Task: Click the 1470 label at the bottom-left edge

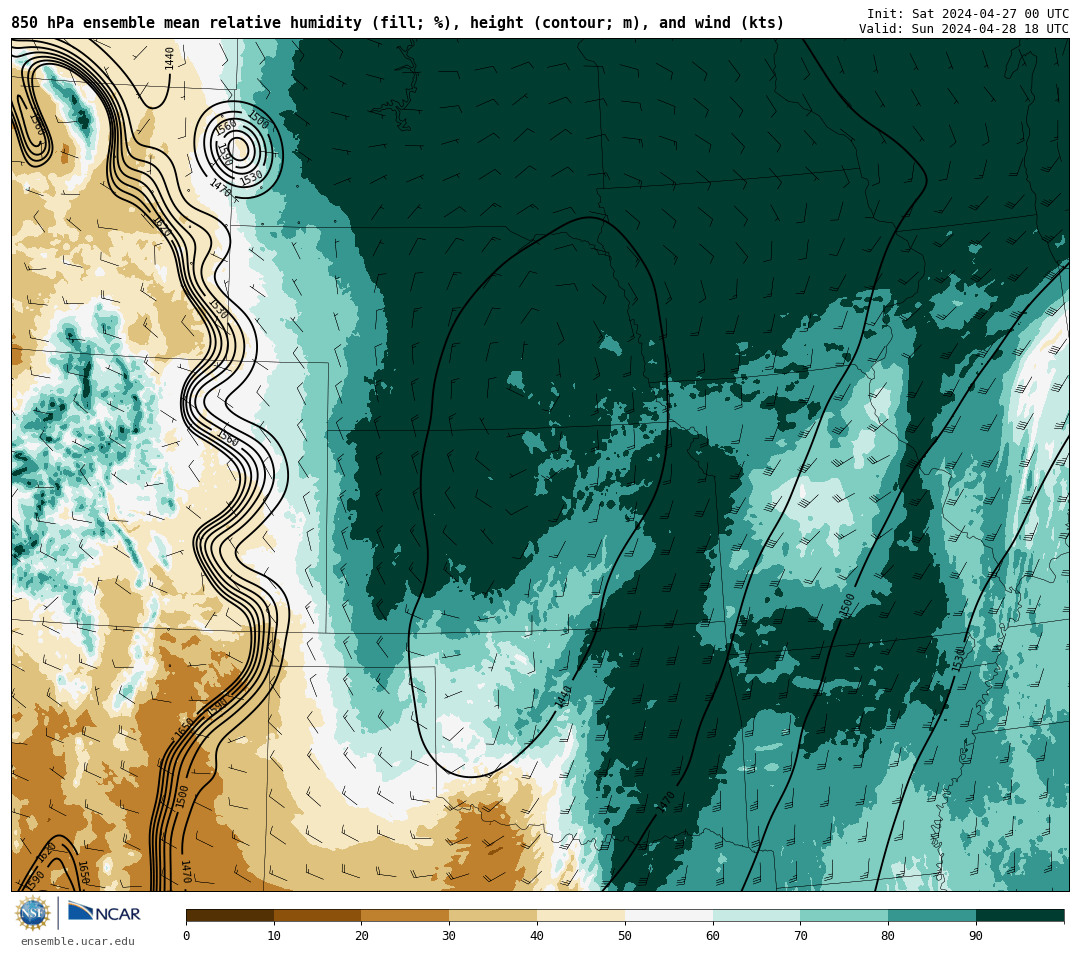Action: [x=185, y=871]
